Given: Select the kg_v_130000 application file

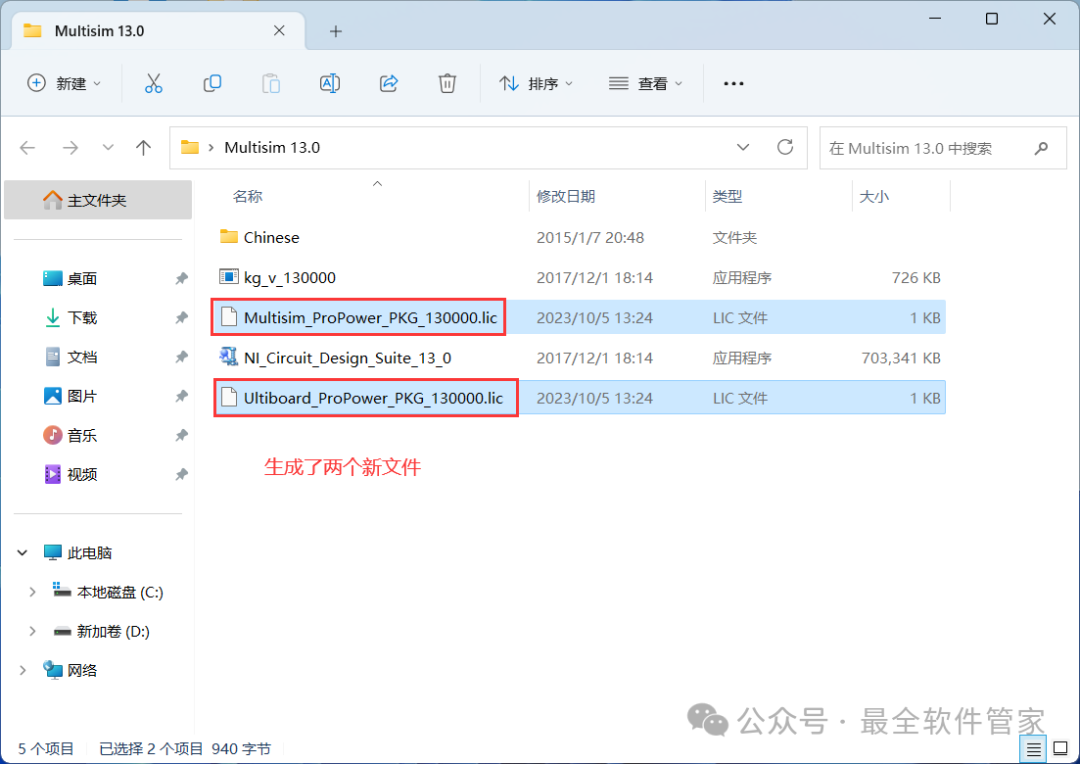Looking at the screenshot, I should click(x=580, y=278).
